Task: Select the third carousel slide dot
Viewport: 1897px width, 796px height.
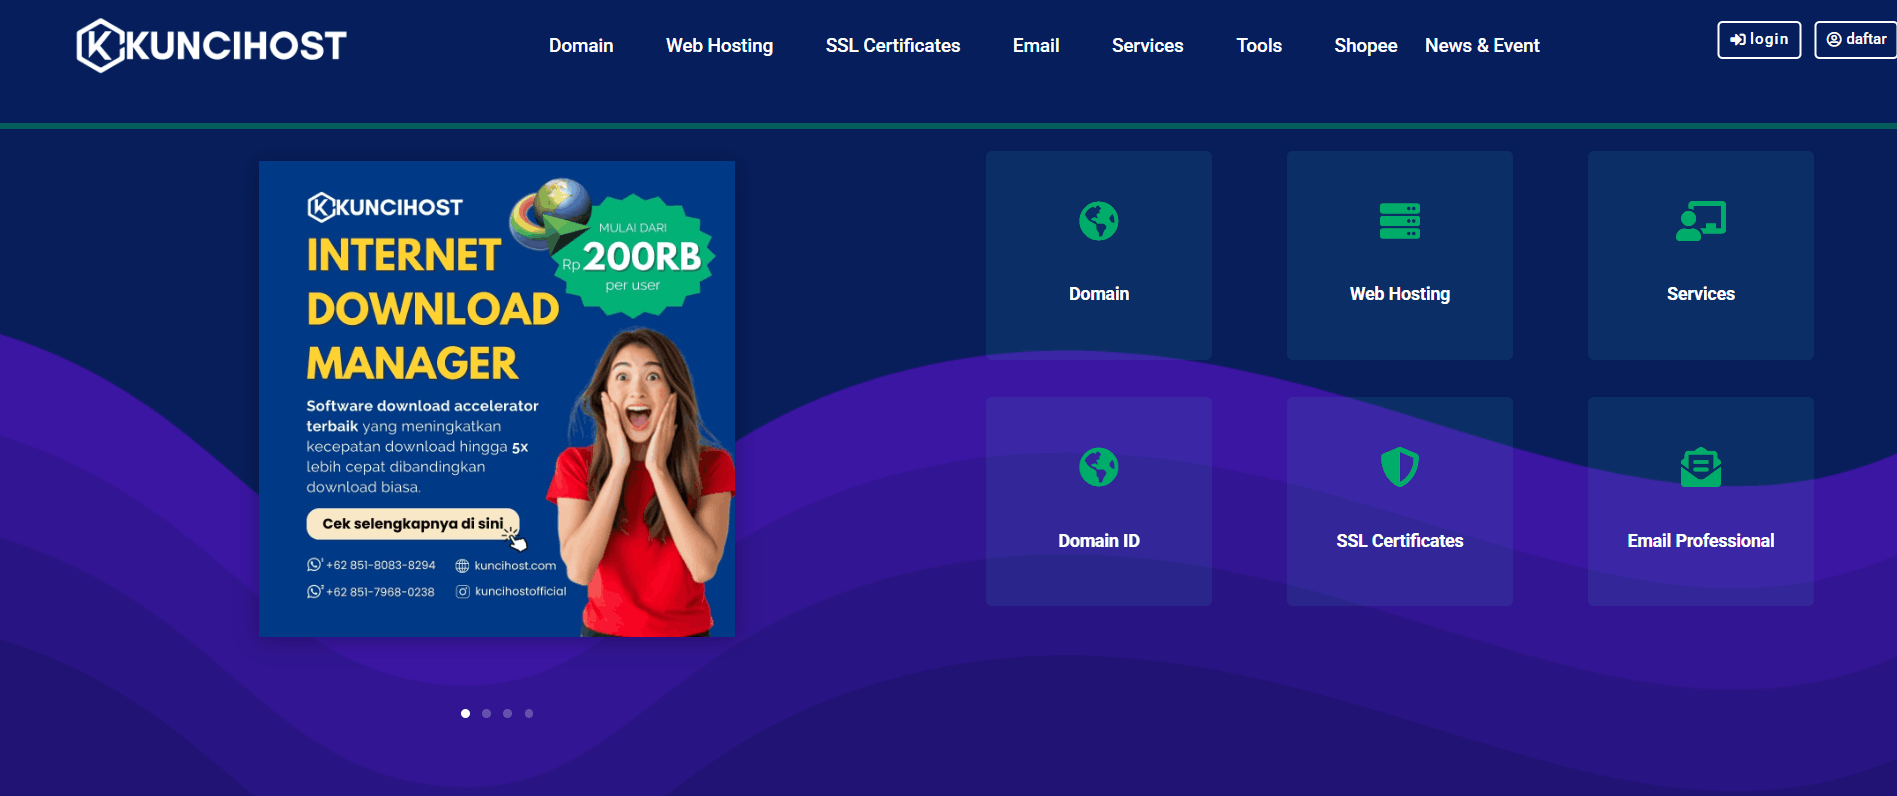Action: click(508, 713)
